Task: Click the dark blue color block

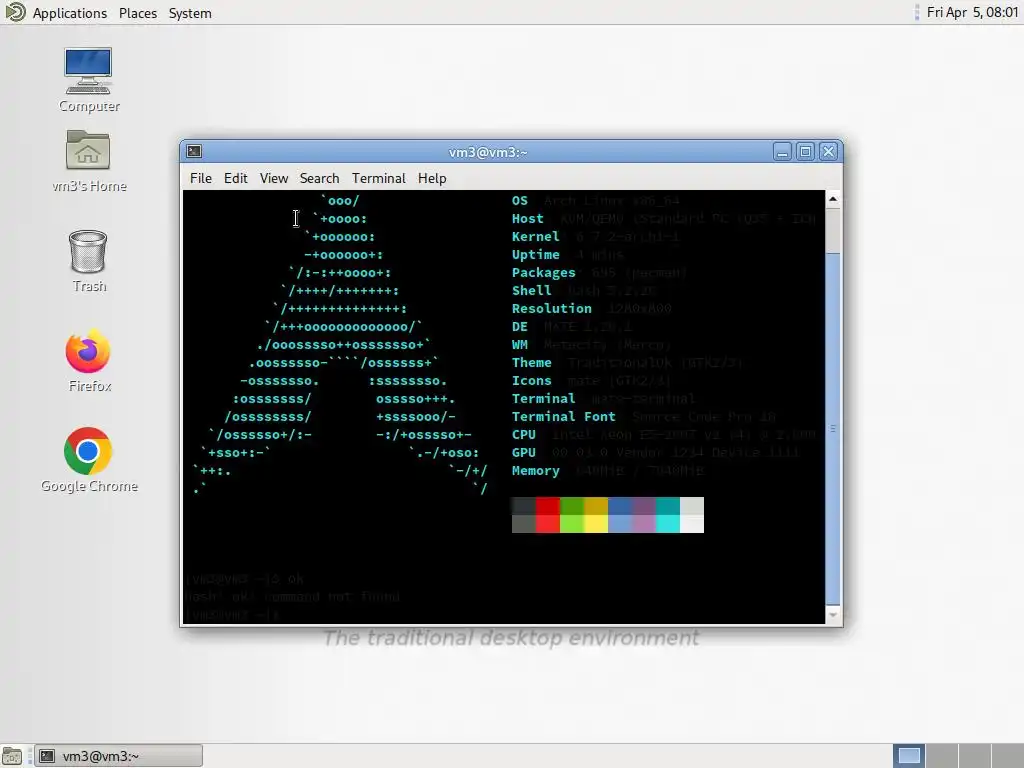Action: click(x=620, y=506)
